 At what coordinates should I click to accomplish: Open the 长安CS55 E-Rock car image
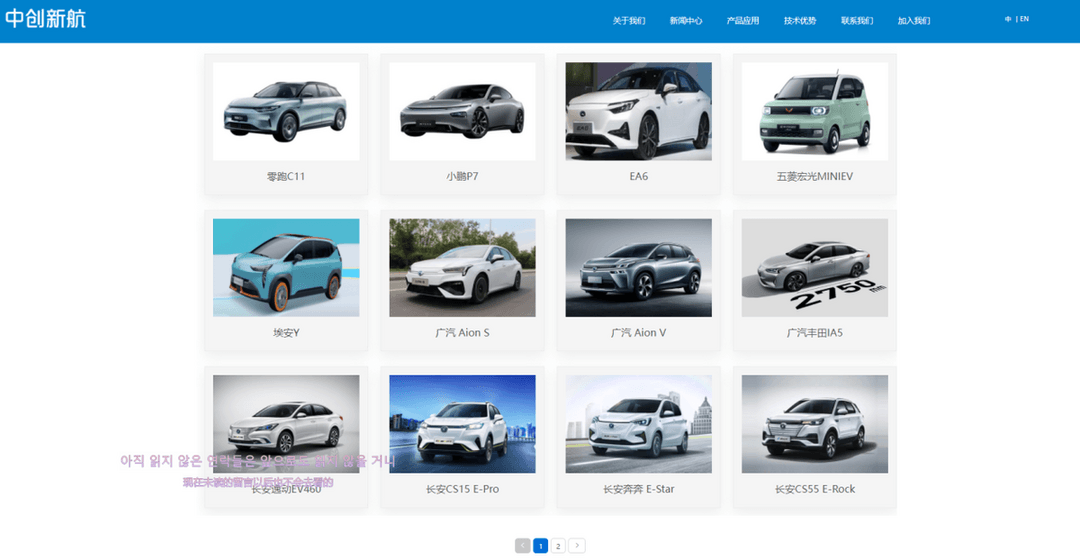point(815,424)
